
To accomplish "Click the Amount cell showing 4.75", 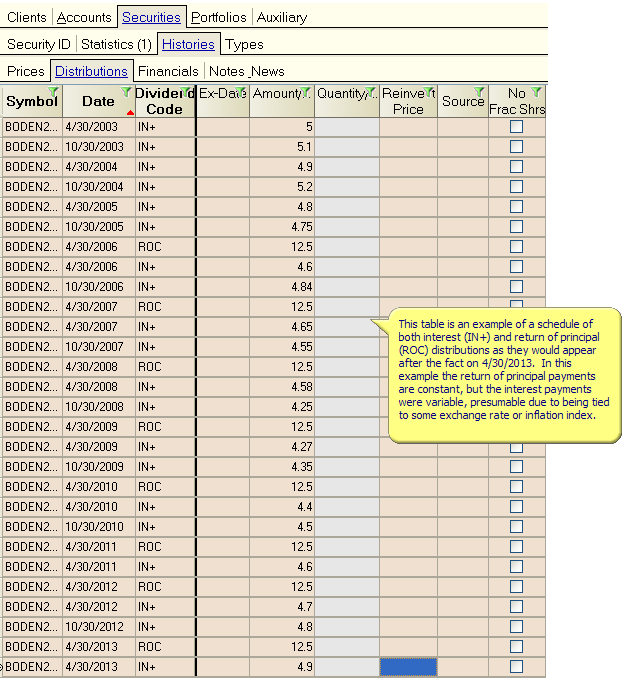I will point(282,227).
